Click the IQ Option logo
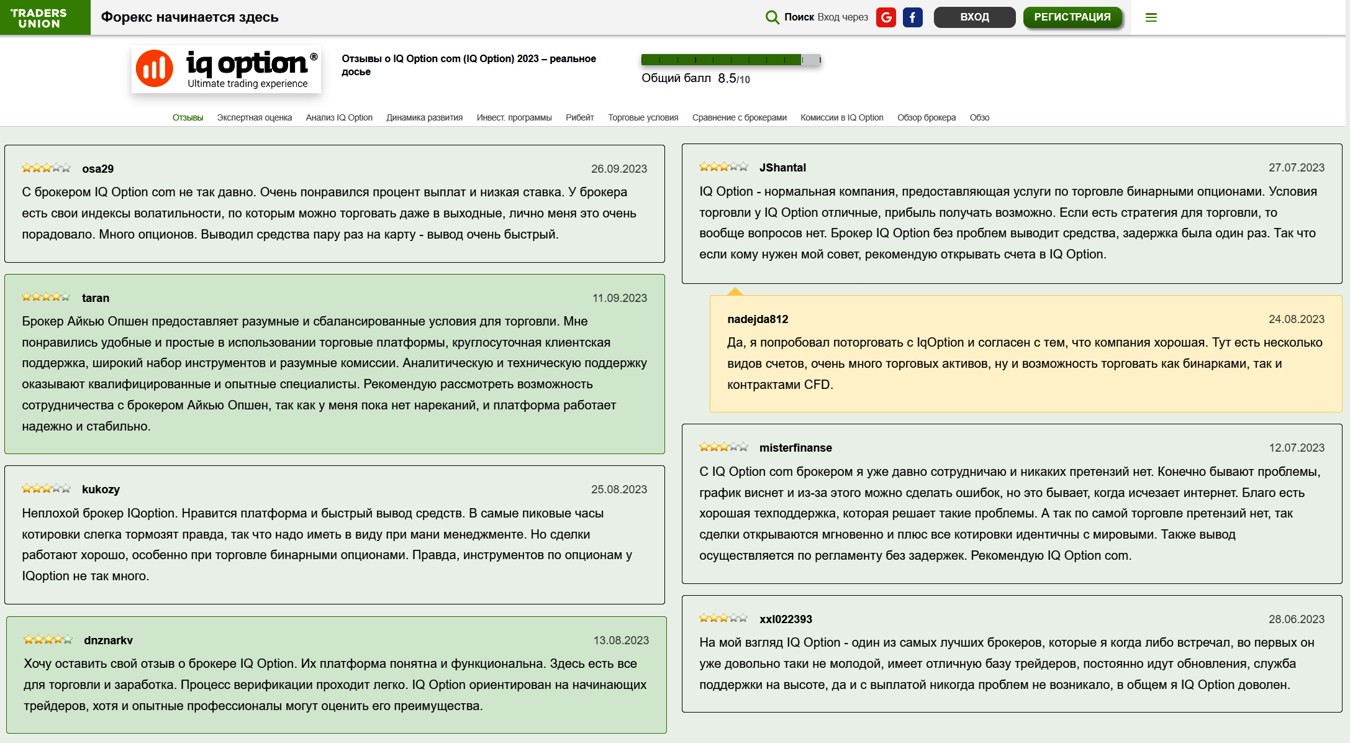 tap(227, 69)
